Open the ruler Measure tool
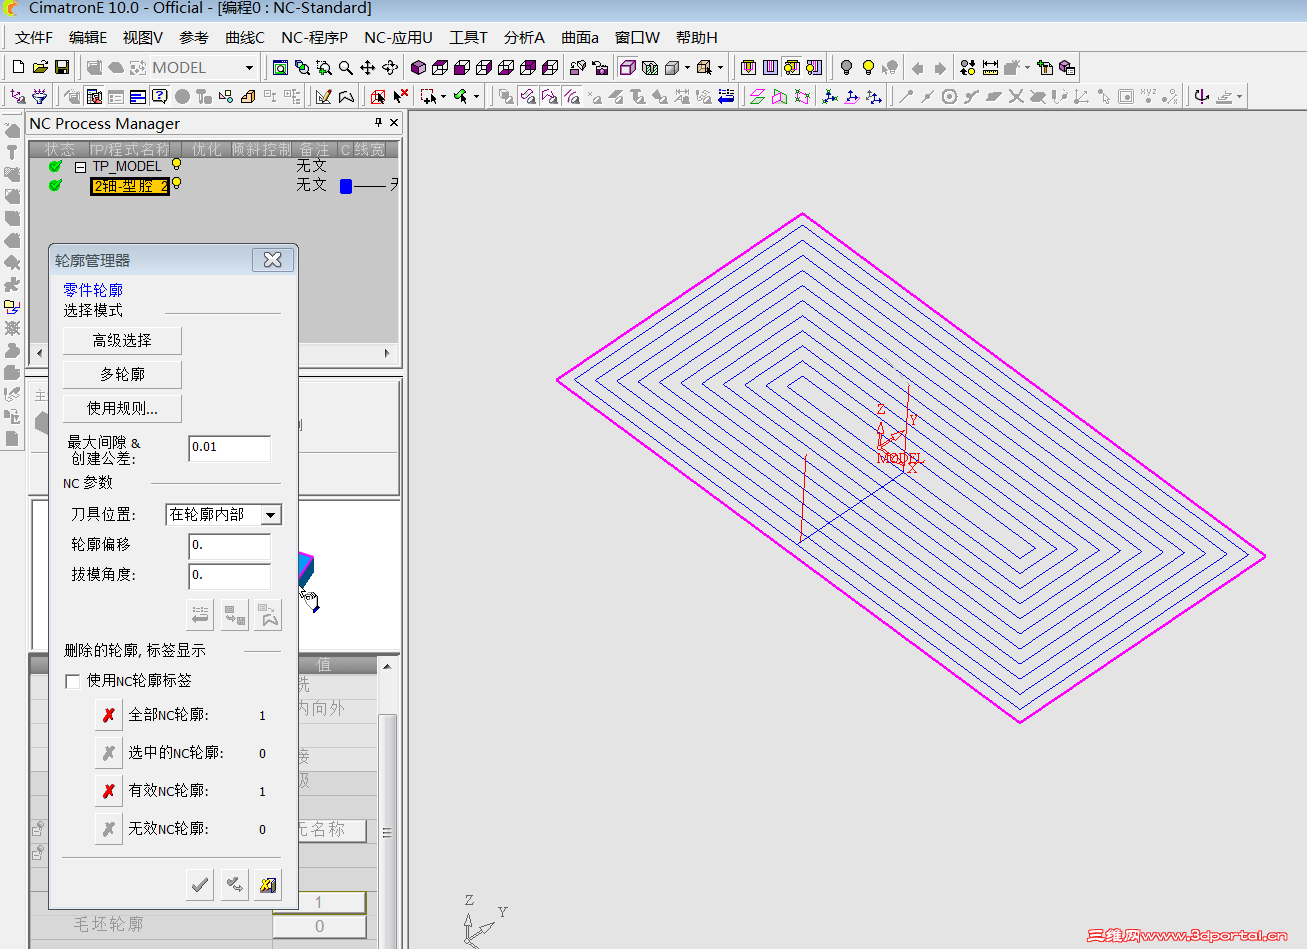This screenshot has width=1307, height=949. (990, 67)
